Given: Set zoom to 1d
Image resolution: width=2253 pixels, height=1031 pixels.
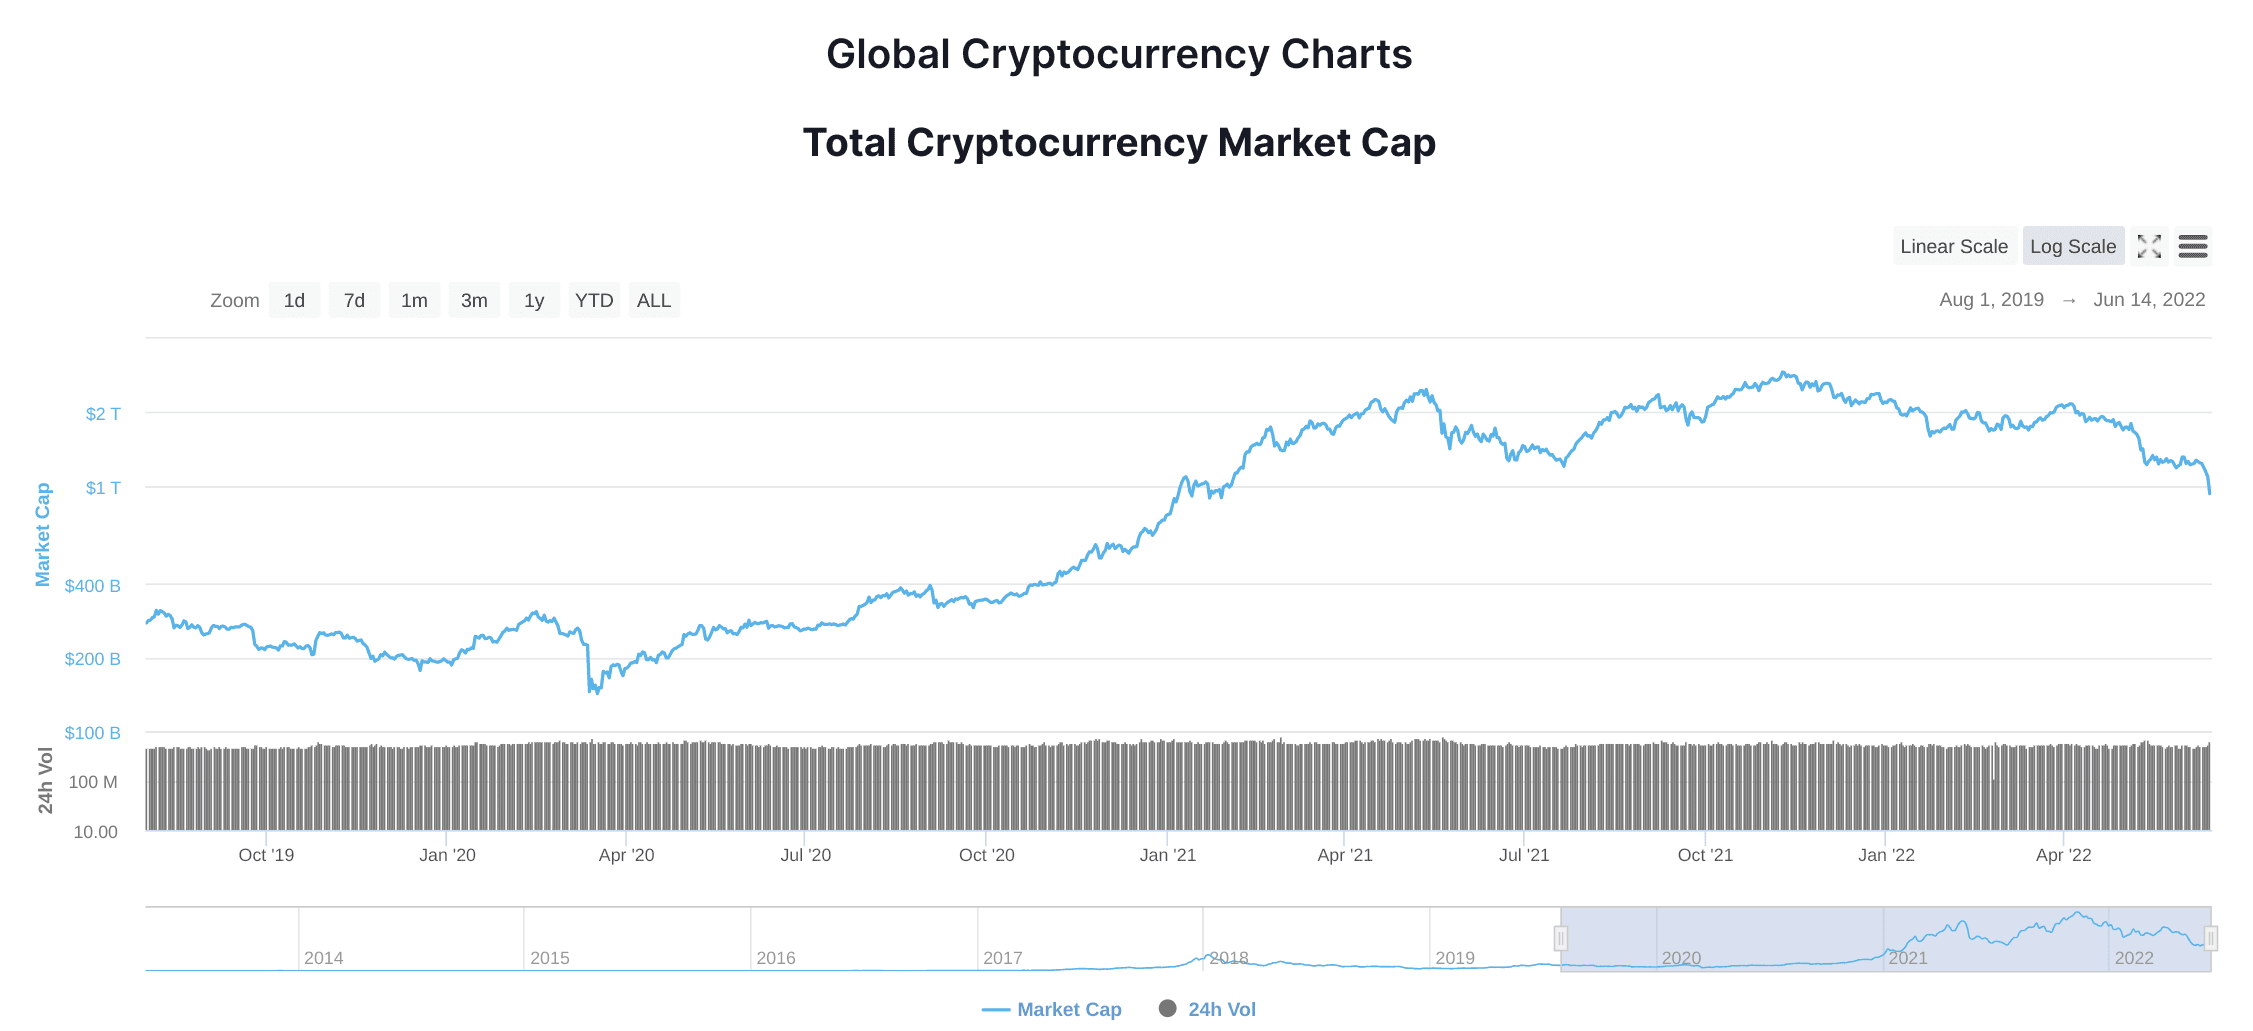Looking at the screenshot, I should [294, 300].
